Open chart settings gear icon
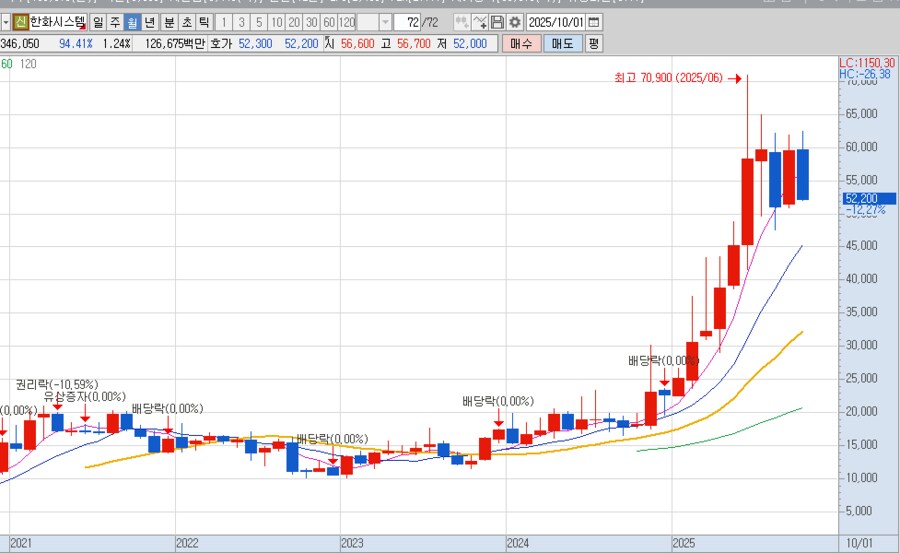Screen dimensions: 900x553 pos(514,22)
